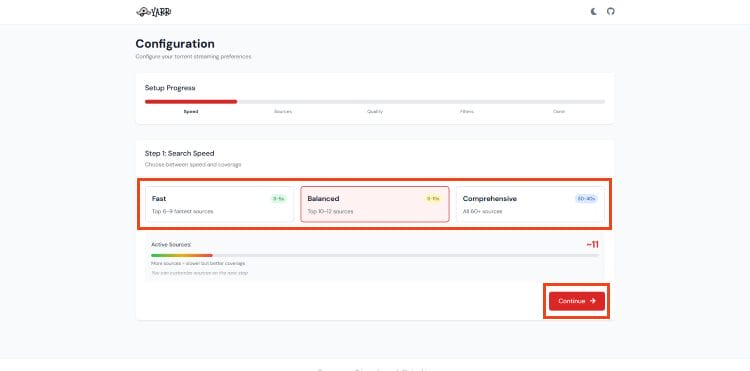Go to the Filters step label
Viewport: 750px width, 371px height.
tap(467, 111)
